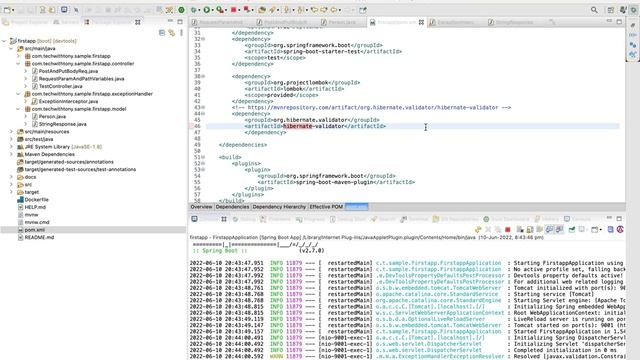Click the red stop icon in the top toolbar

click(x=233, y=9)
